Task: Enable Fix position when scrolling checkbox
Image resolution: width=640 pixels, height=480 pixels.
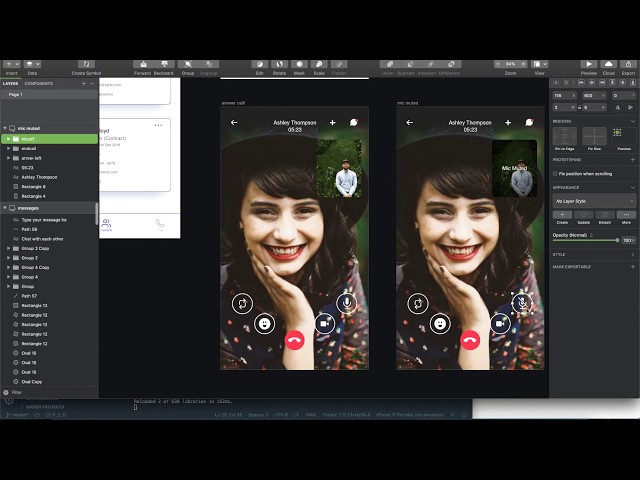Action: tap(555, 174)
